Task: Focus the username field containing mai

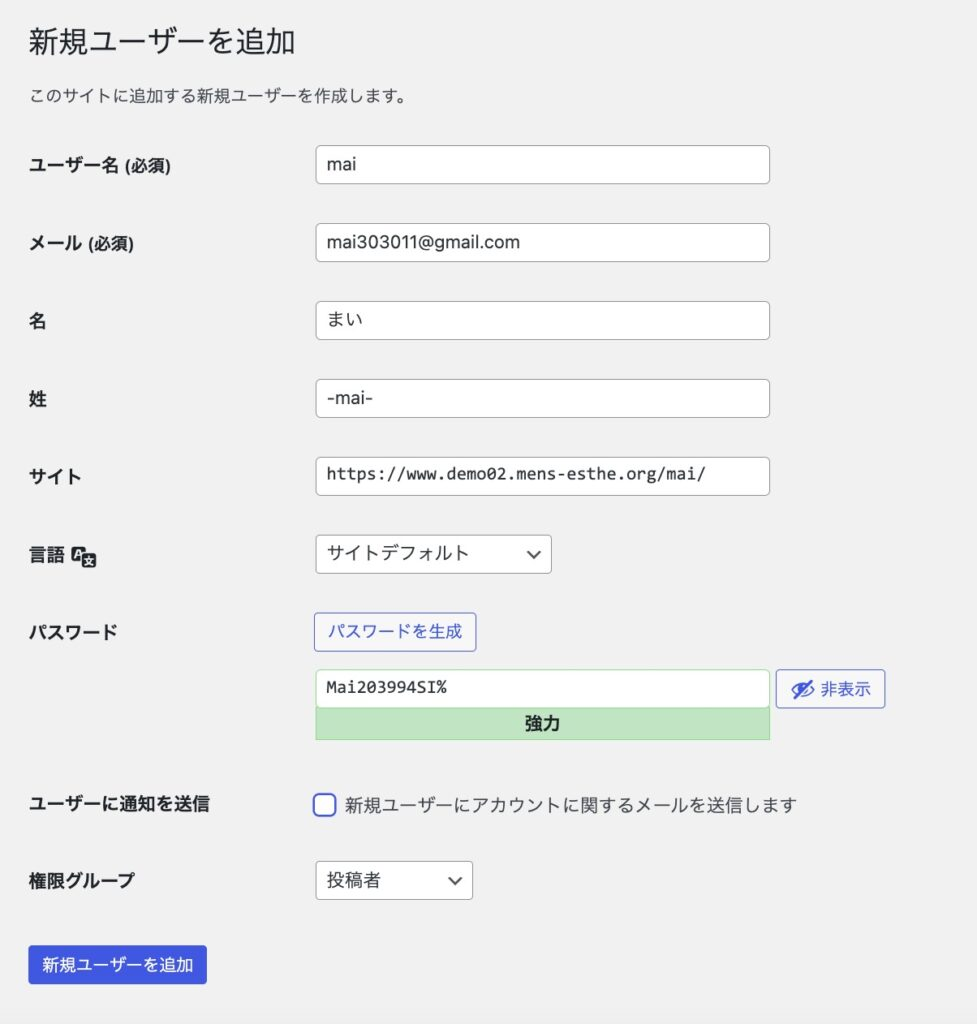Action: [x=542, y=165]
